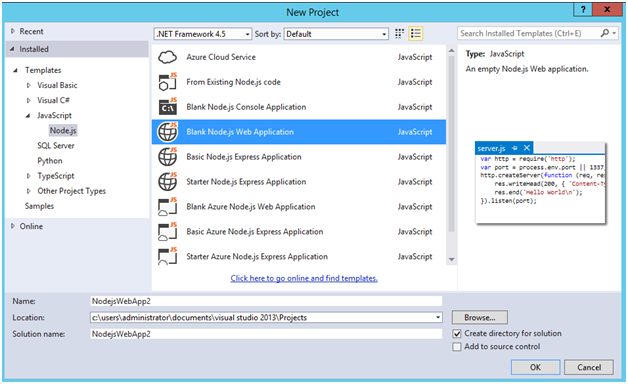The width and height of the screenshot is (628, 384).
Task: Open the Sort by Default dropdown
Action: [x=336, y=34]
